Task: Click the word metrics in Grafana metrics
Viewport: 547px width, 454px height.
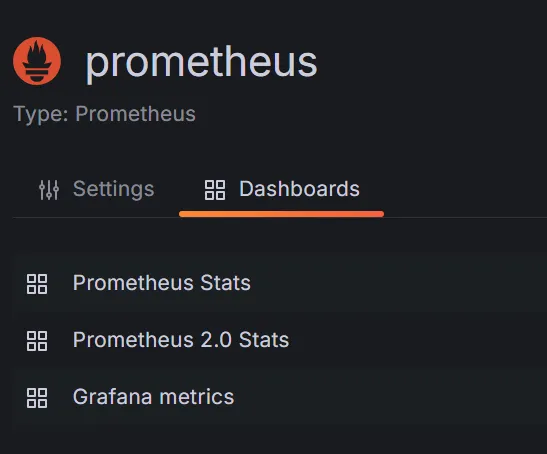Action: [197, 397]
